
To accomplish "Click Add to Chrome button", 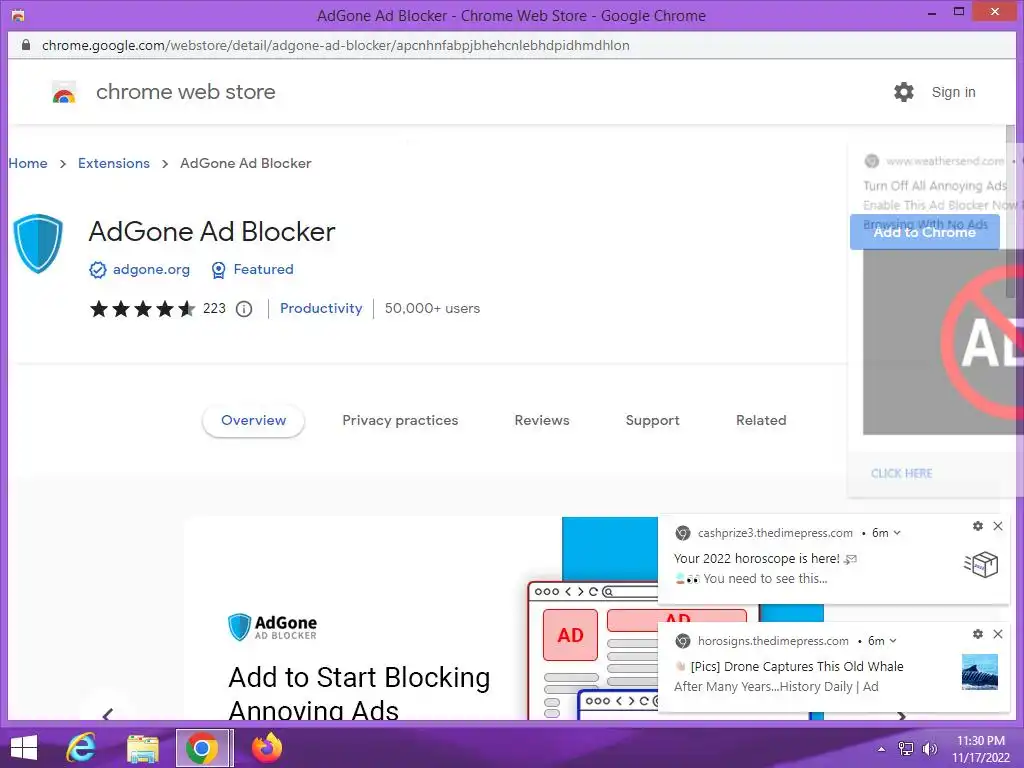I will 925,232.
